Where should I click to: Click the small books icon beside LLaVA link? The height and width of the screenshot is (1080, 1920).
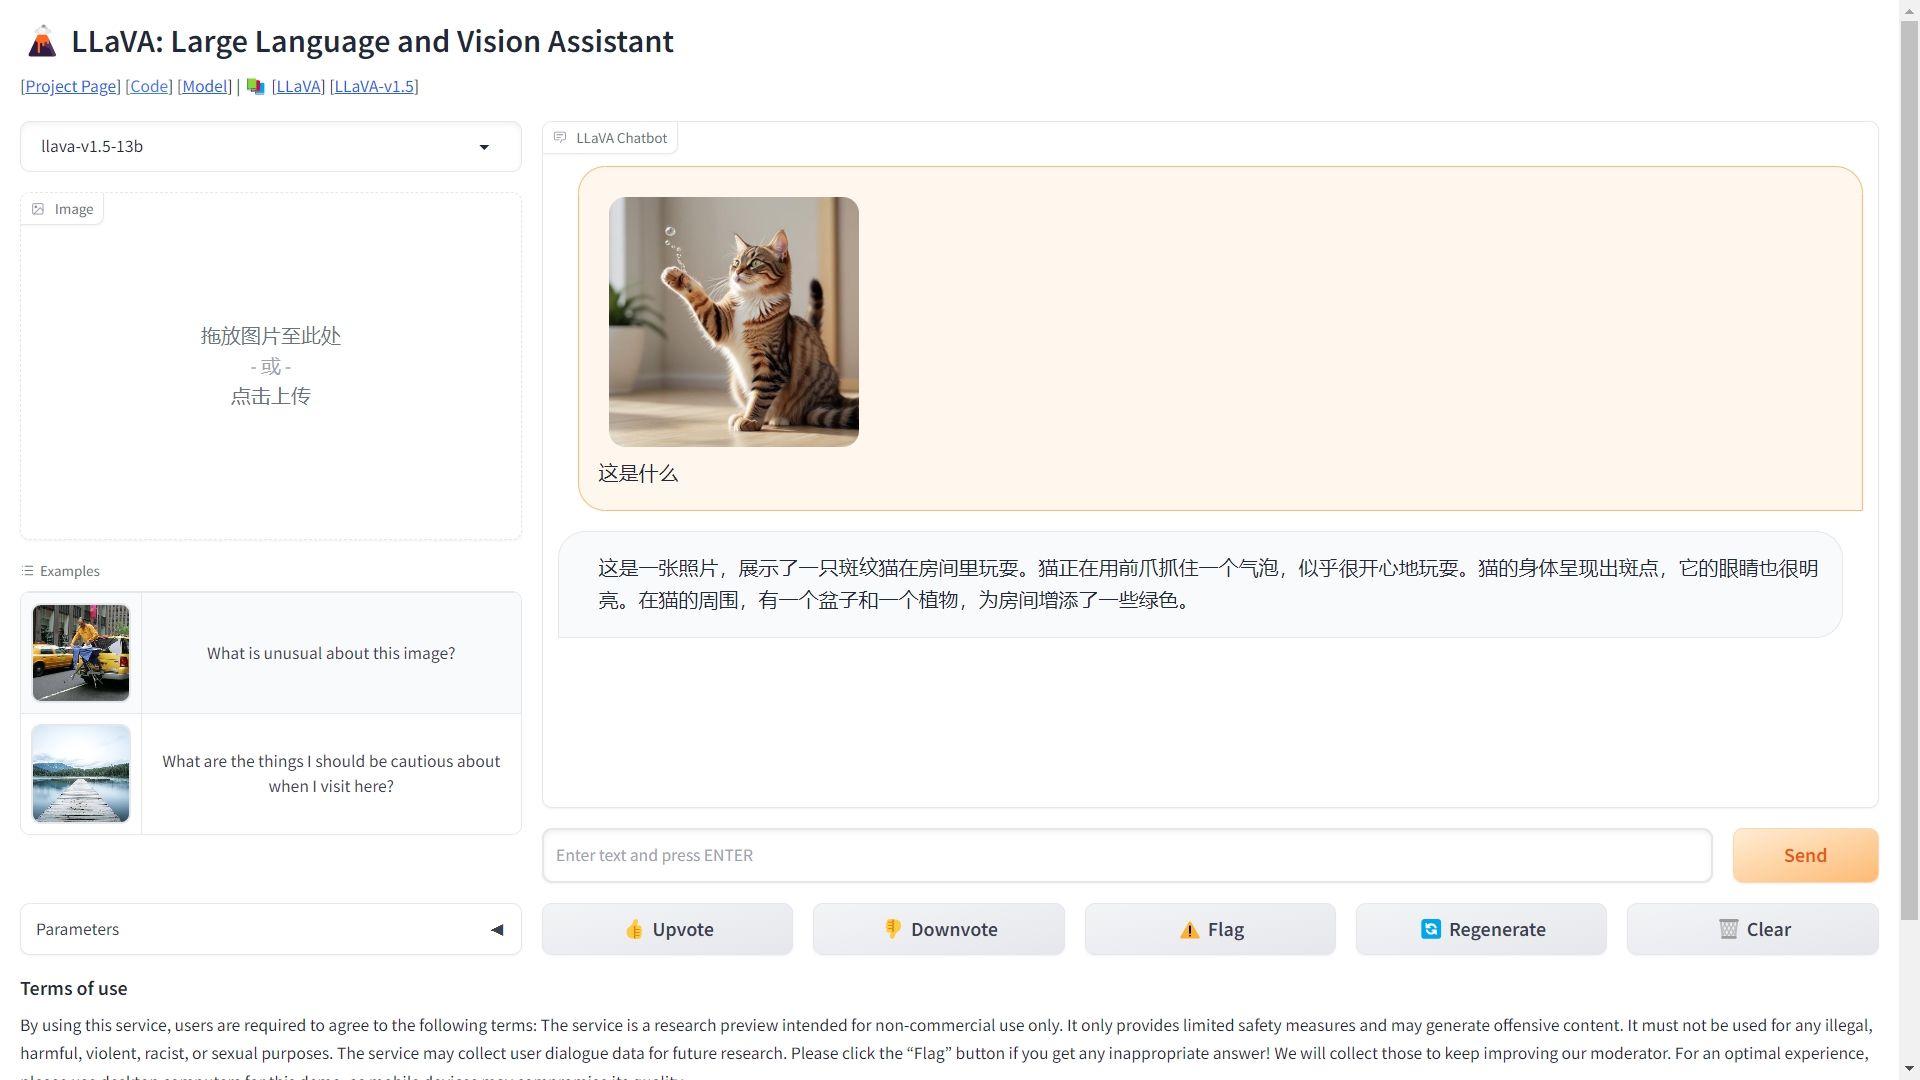(255, 87)
